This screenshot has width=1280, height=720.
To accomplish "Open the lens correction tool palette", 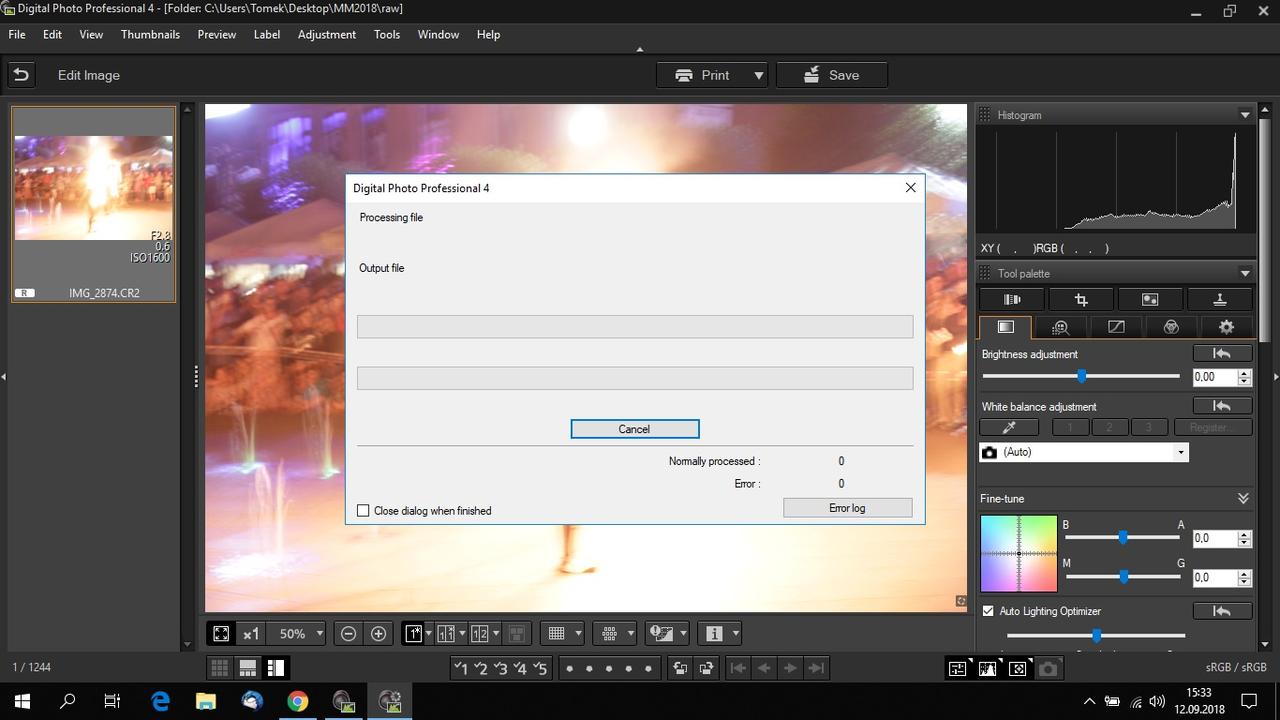I will pyautogui.click(x=1012, y=299).
